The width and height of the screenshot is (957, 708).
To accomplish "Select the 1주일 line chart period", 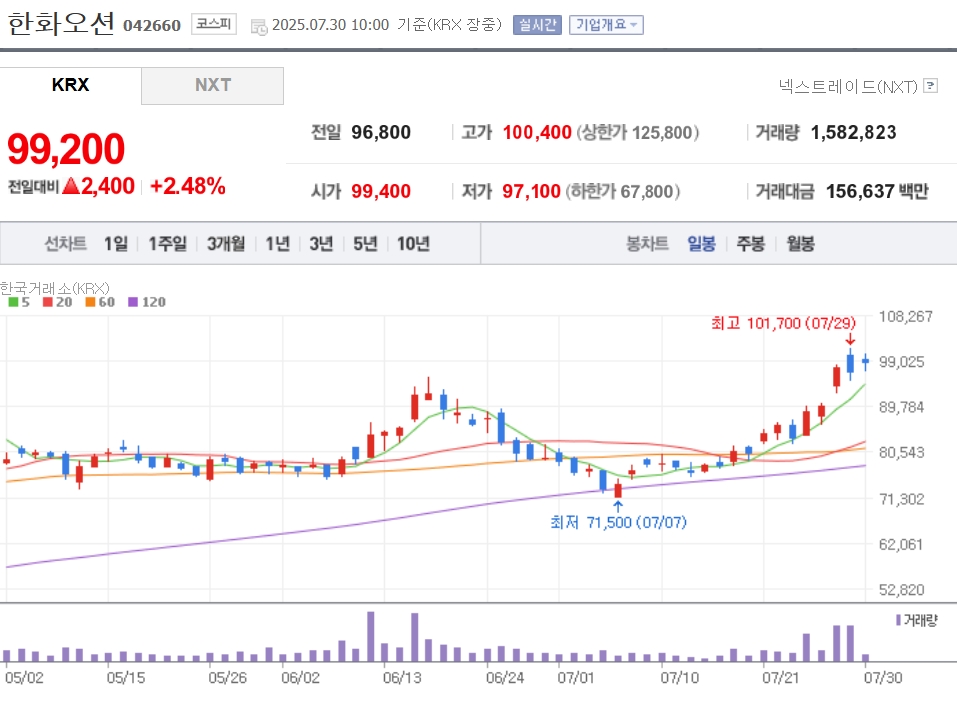I will (x=167, y=244).
